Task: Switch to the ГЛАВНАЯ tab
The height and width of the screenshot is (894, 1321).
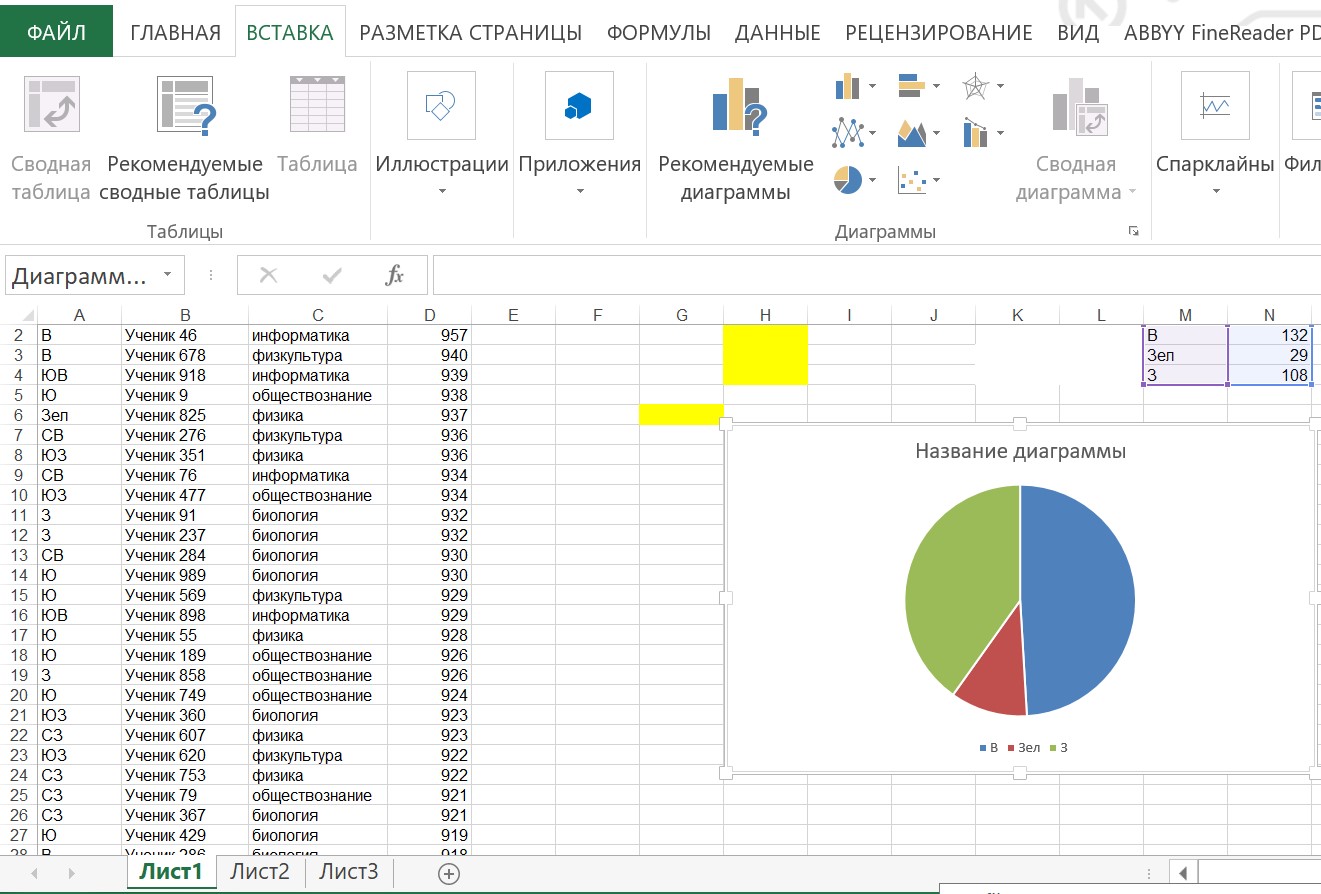Action: (x=175, y=33)
